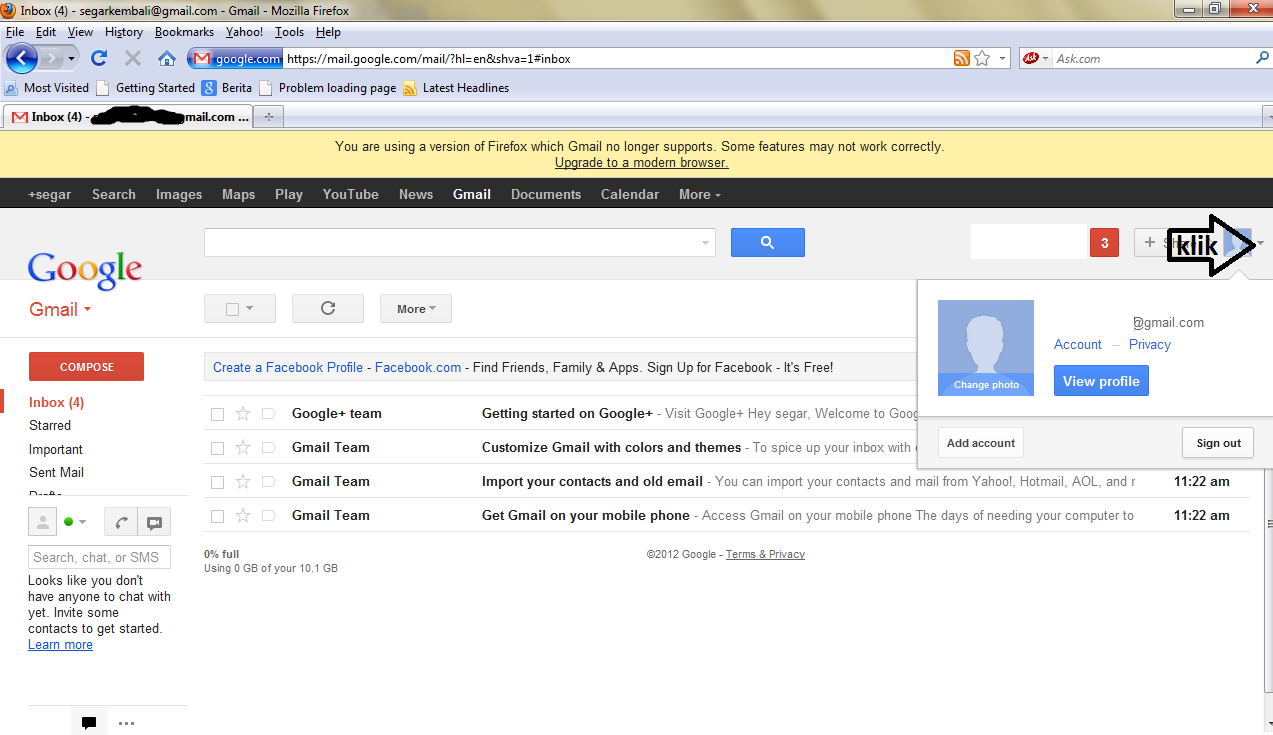Star the Google+ team message

tap(243, 414)
